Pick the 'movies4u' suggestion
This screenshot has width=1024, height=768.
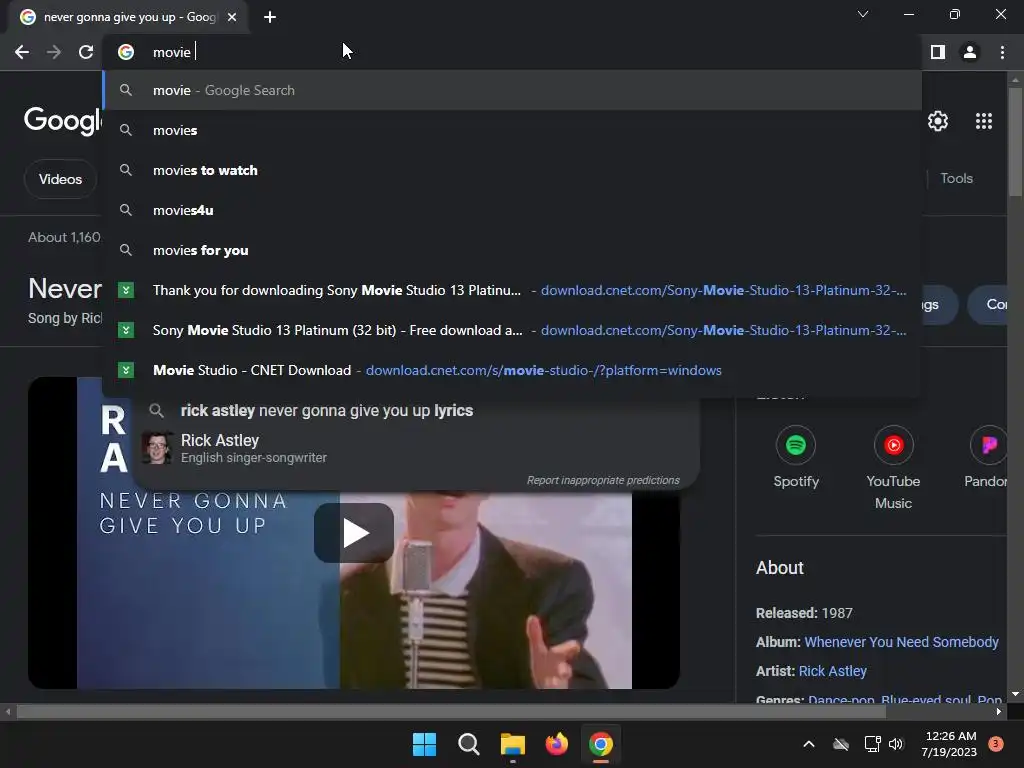coord(512,210)
